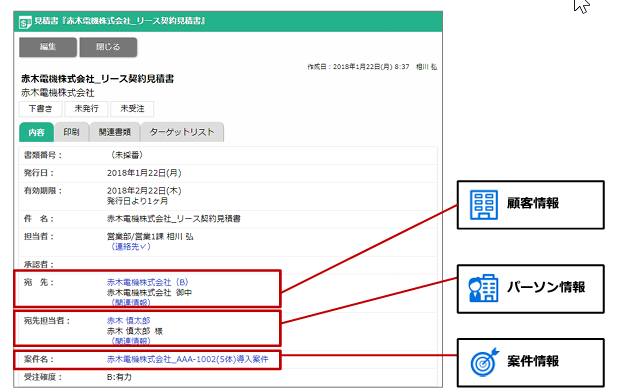Click the 2018年1月22日(月) issue date value
The image size is (640, 392).
pyautogui.click(x=144, y=173)
